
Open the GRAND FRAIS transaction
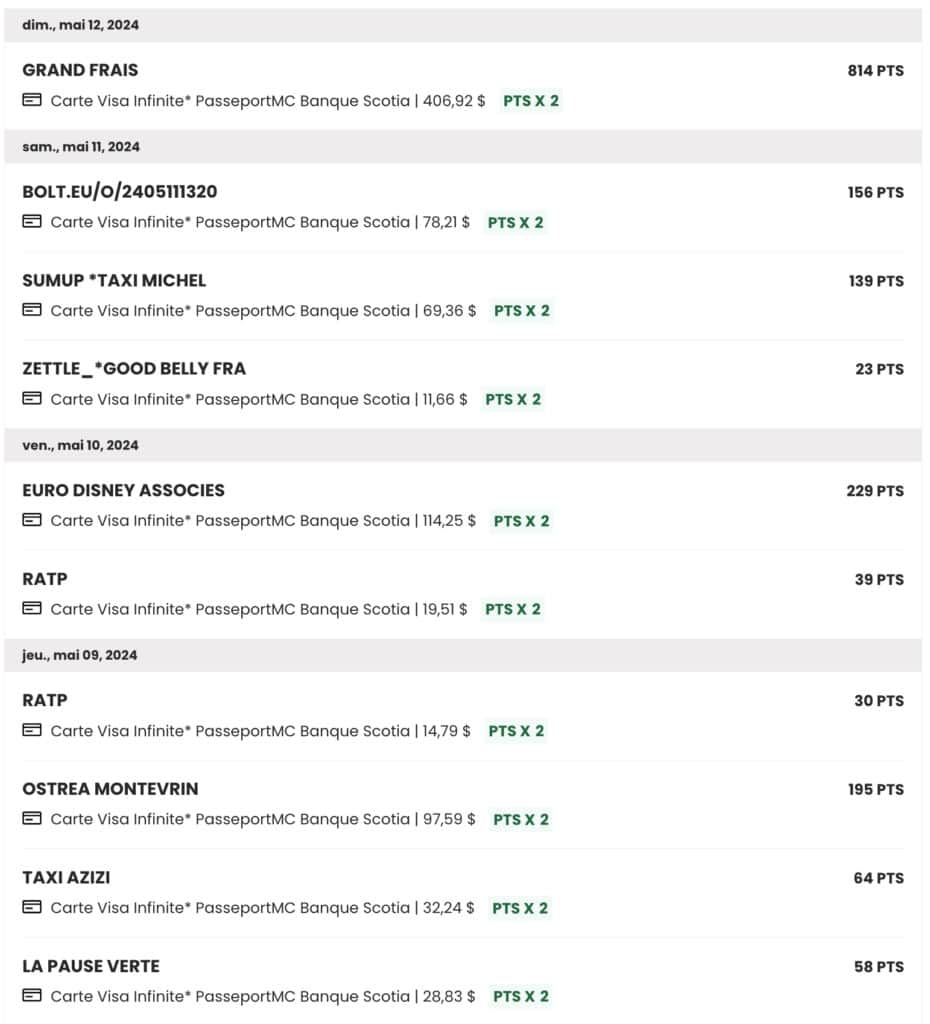point(80,70)
